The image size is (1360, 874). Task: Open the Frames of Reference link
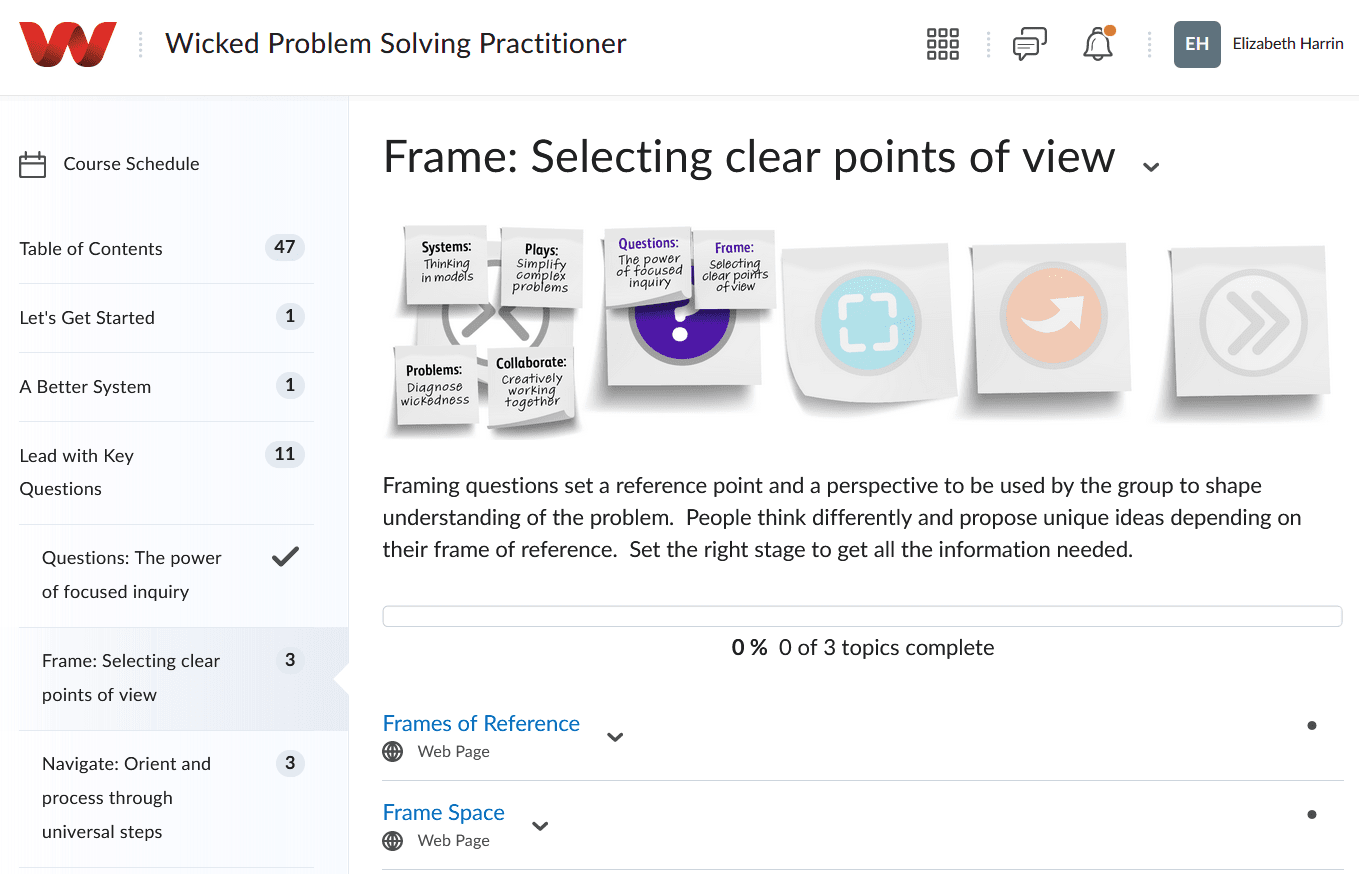tap(481, 723)
